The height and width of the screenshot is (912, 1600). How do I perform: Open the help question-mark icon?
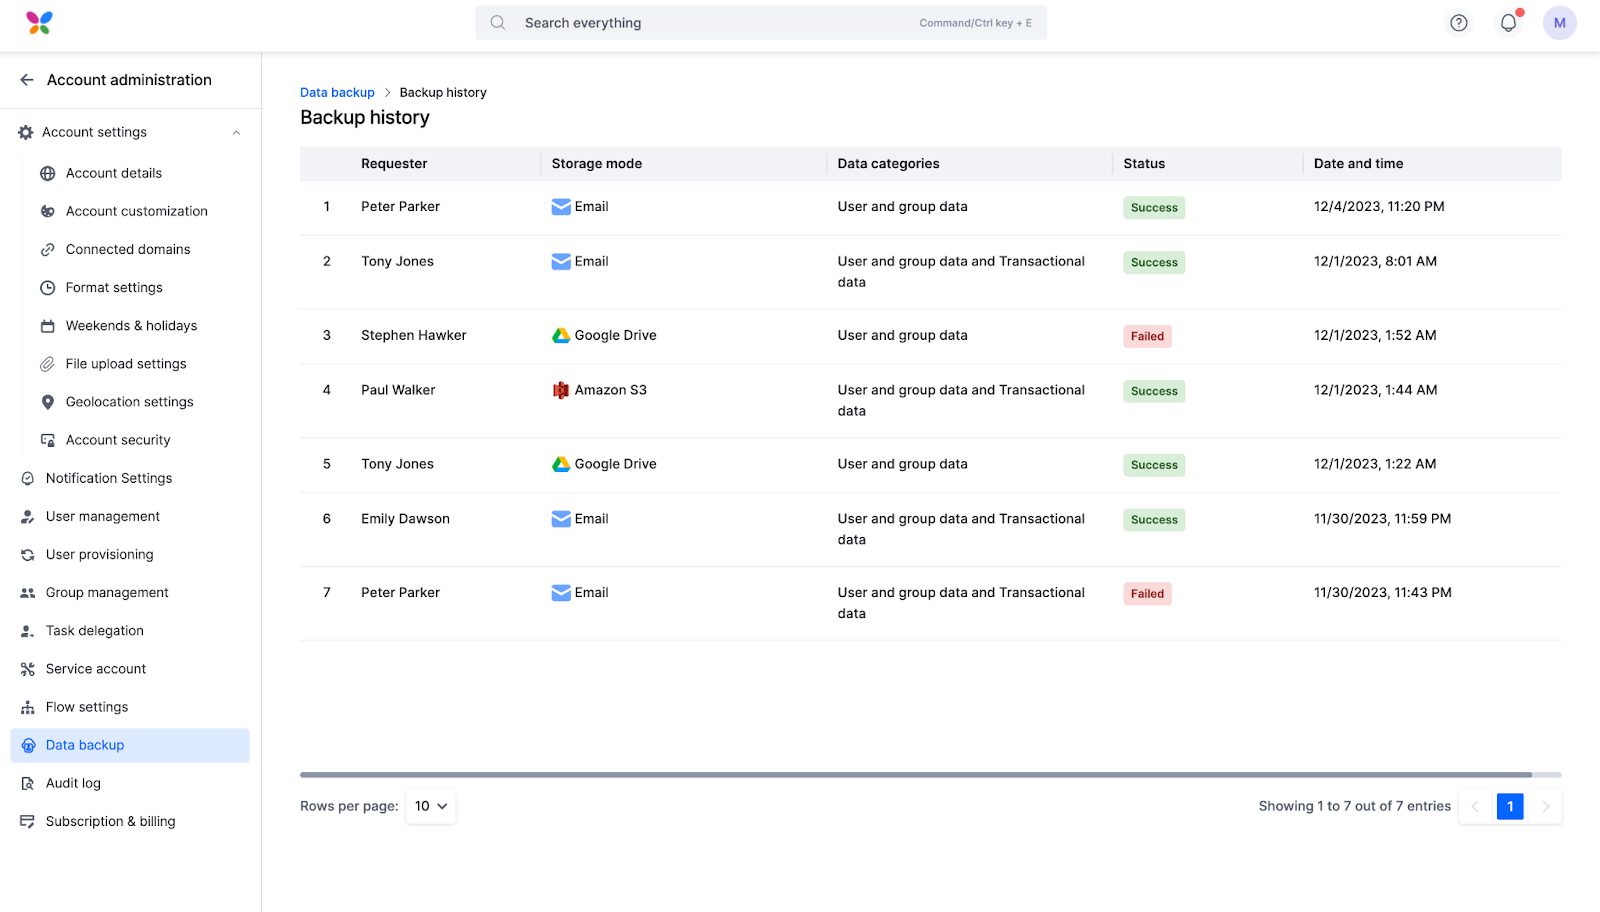pos(1459,23)
